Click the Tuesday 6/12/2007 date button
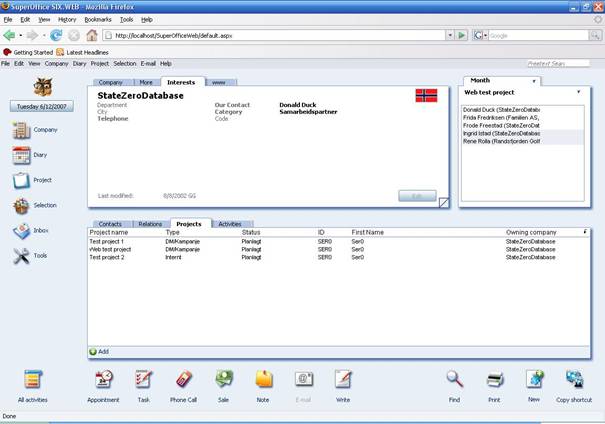Image resolution: width=605 pixels, height=424 pixels. point(42,106)
